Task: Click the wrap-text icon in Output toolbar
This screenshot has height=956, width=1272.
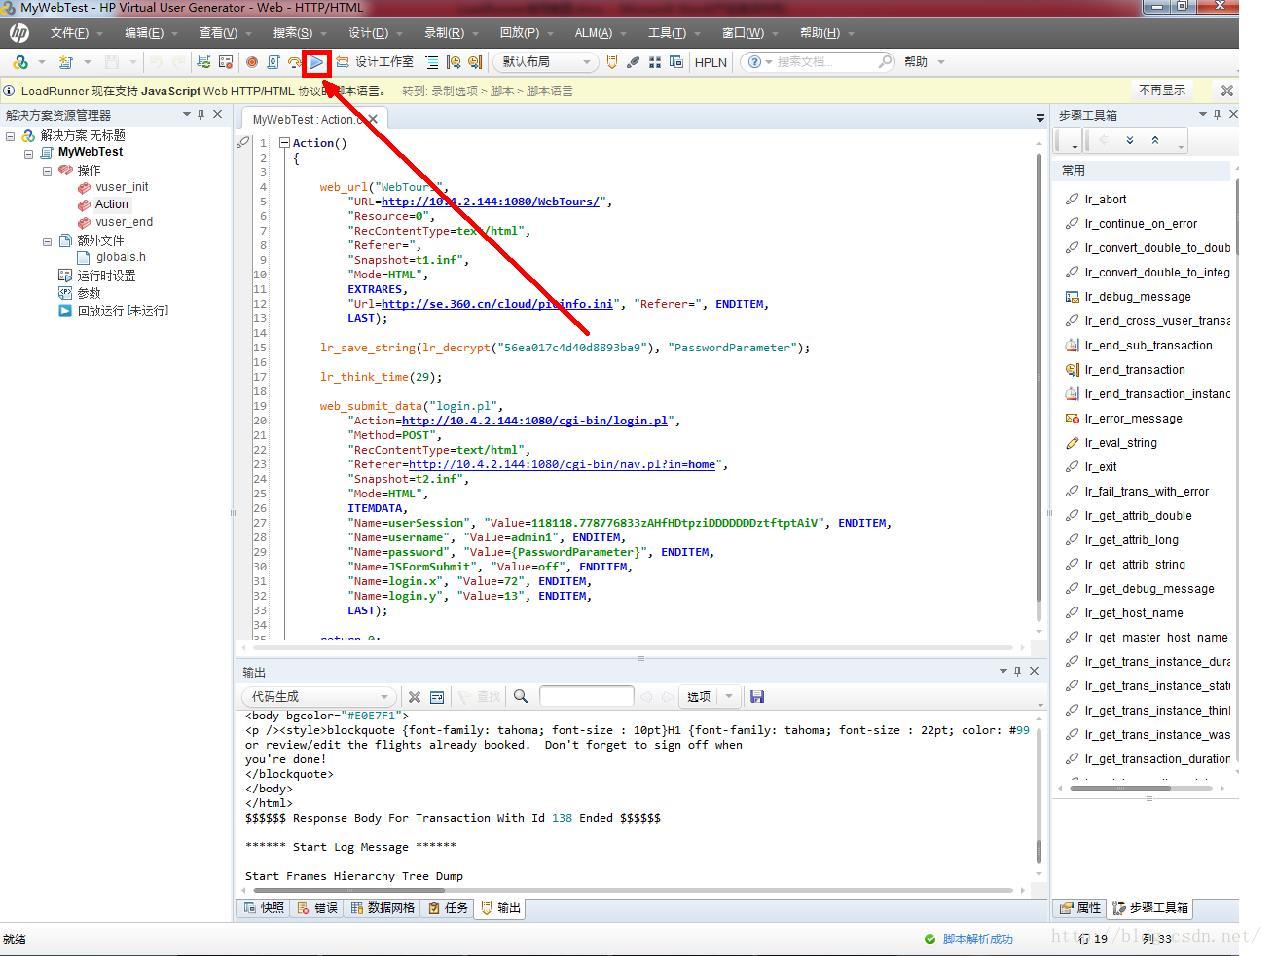Action: (437, 696)
